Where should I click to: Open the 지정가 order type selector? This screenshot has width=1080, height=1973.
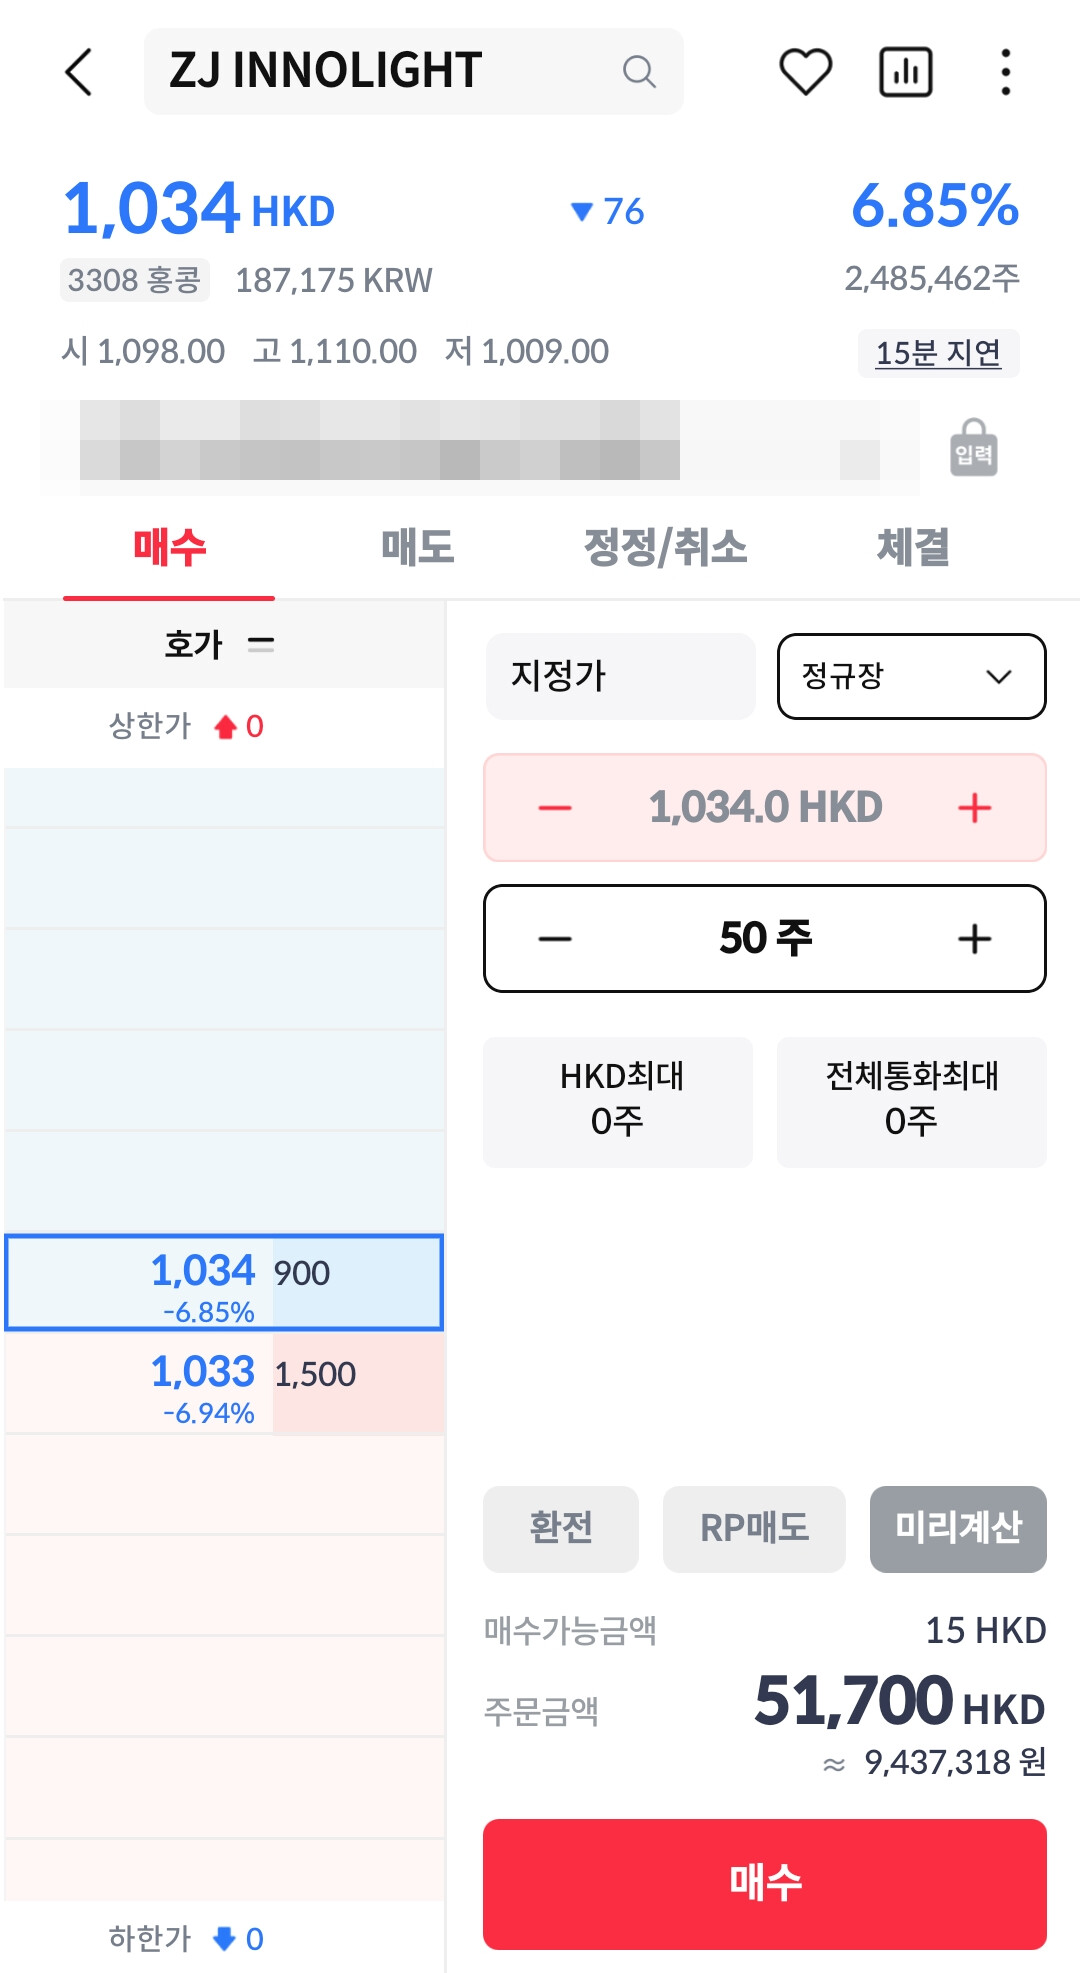(620, 676)
